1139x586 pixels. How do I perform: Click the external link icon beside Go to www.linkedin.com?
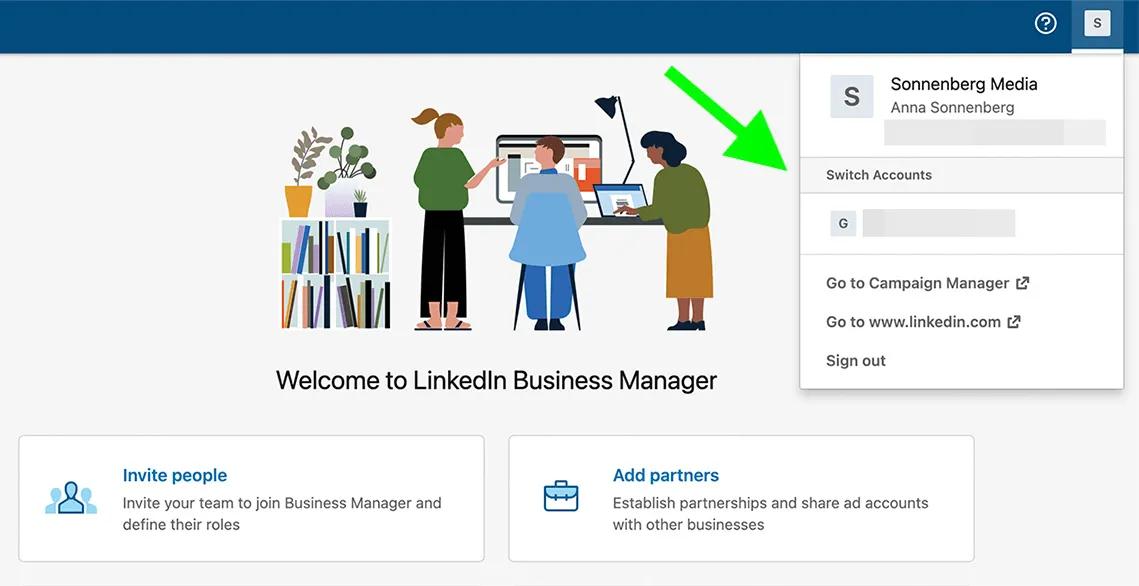click(1013, 321)
